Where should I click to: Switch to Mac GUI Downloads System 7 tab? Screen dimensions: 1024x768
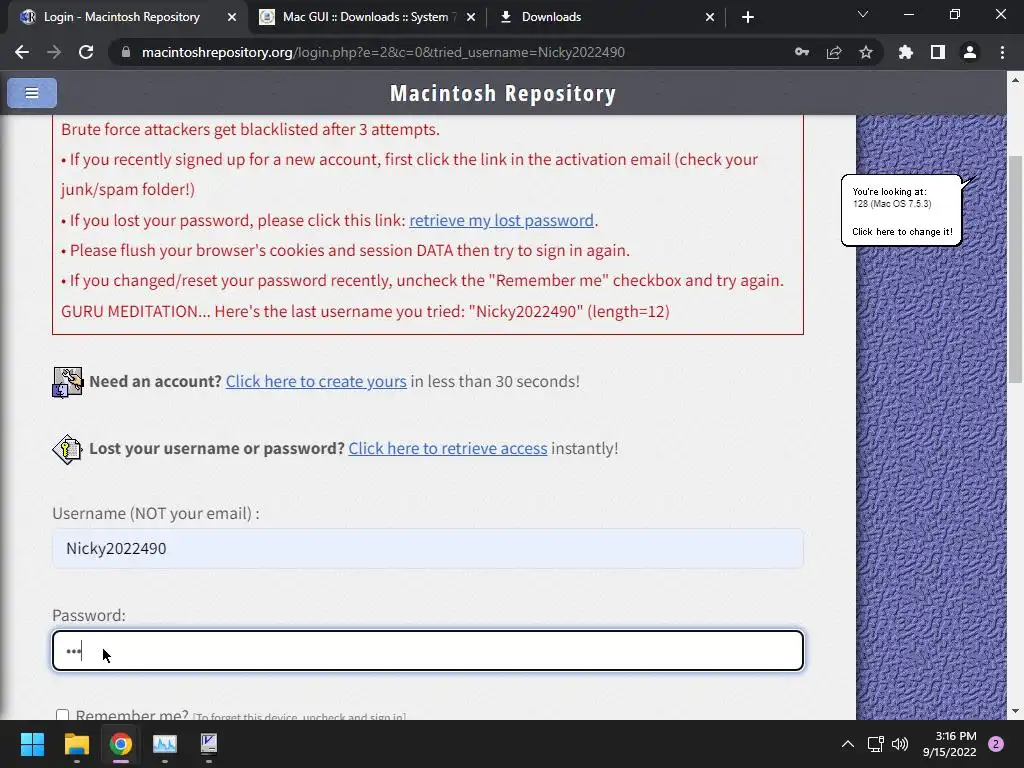tap(365, 17)
